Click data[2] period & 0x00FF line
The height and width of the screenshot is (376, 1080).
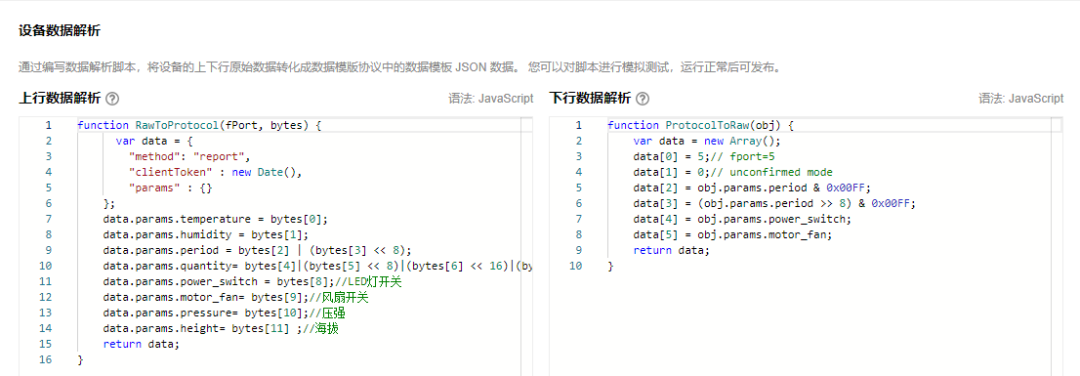coord(751,188)
